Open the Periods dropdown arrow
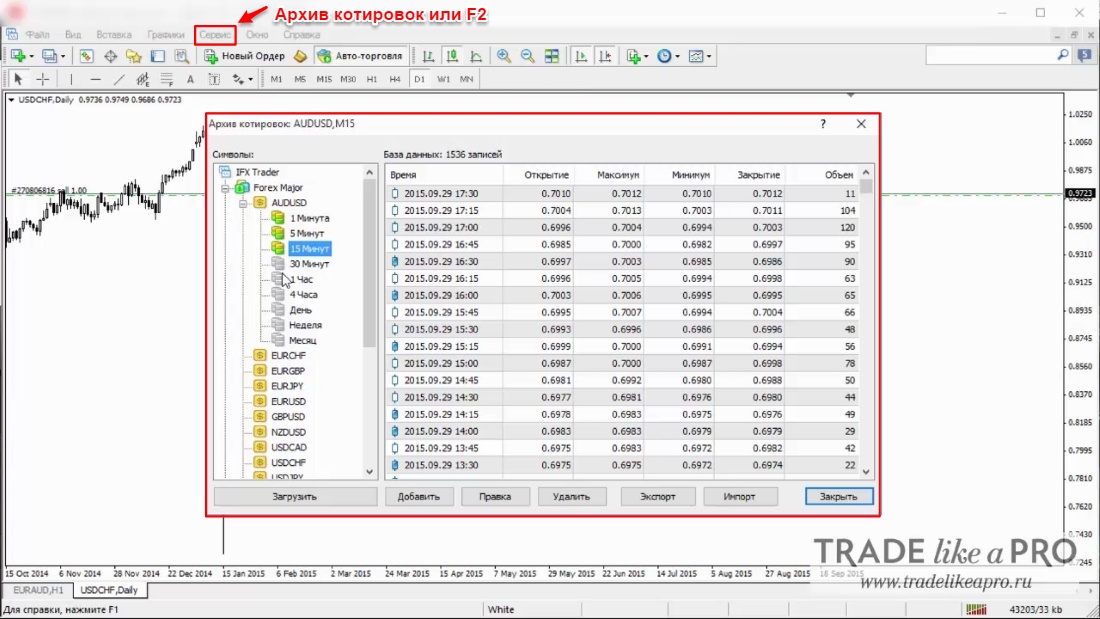 [678, 56]
